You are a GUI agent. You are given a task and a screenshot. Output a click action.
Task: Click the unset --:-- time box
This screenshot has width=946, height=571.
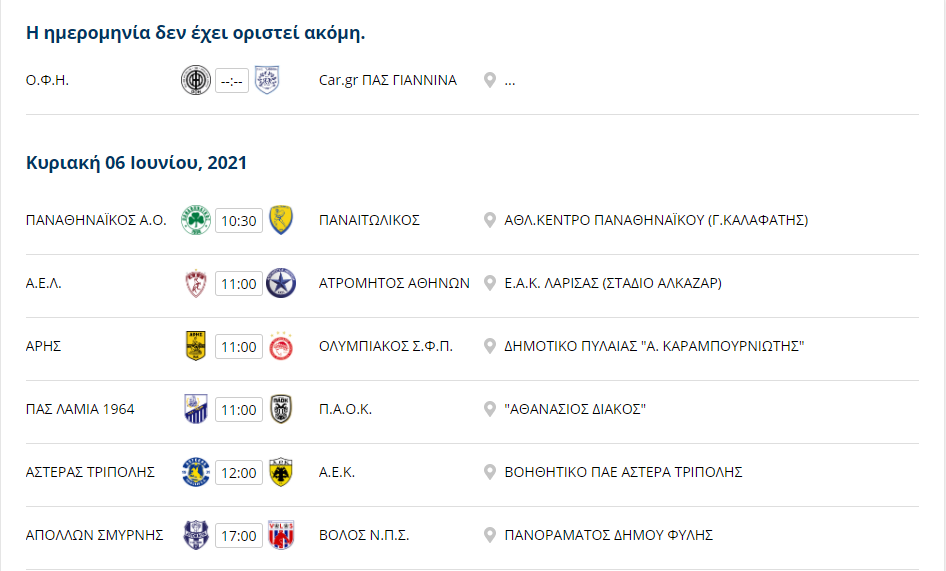tap(232, 80)
